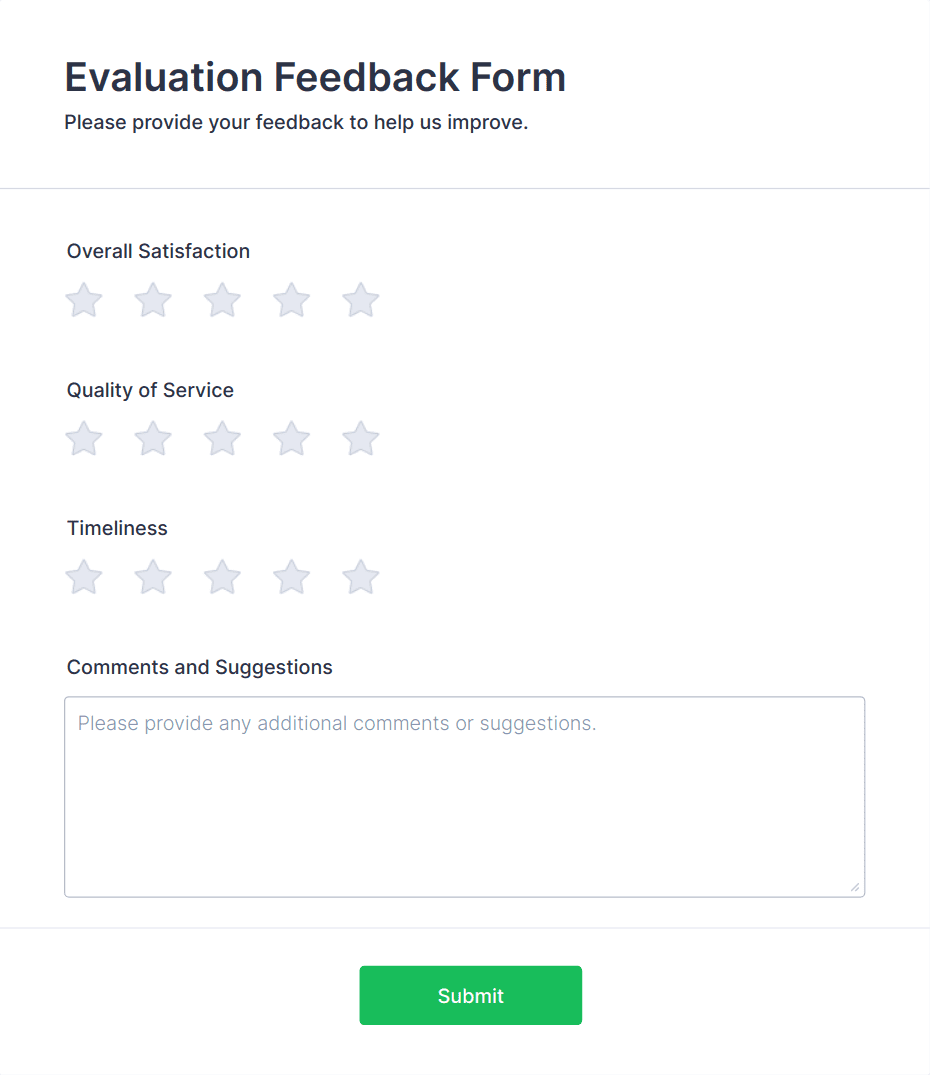Click the Overall Satisfaction label
Screen dimensions: 930x1075
coord(158,251)
